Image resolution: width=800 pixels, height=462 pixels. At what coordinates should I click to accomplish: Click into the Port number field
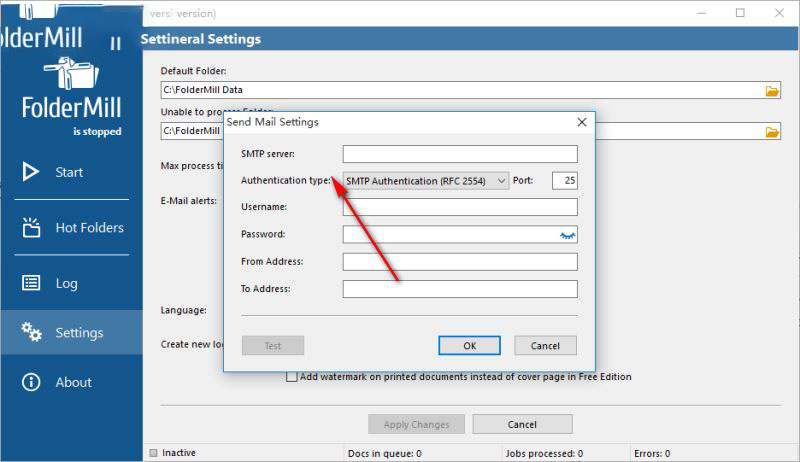[x=565, y=181]
